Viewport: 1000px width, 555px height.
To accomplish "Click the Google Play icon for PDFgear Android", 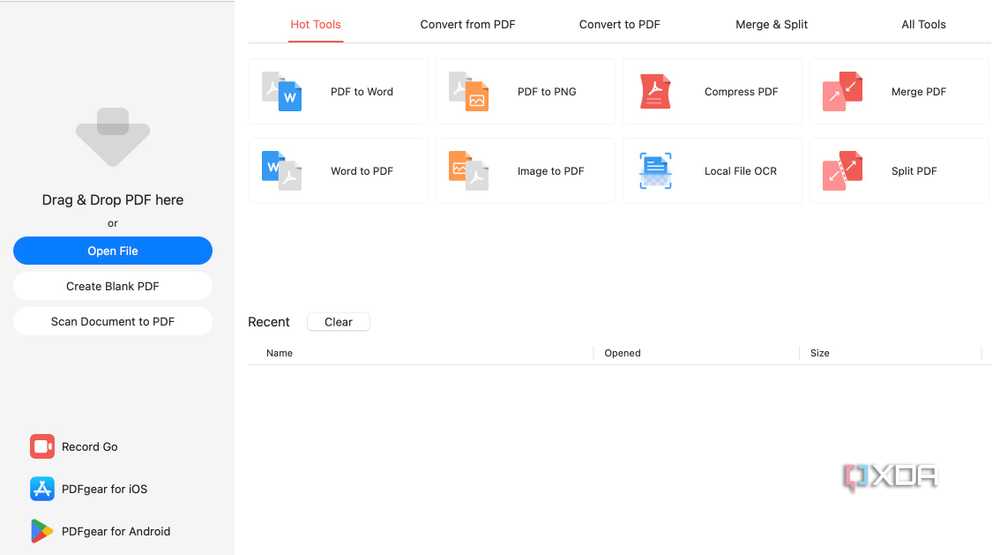I will pos(42,531).
